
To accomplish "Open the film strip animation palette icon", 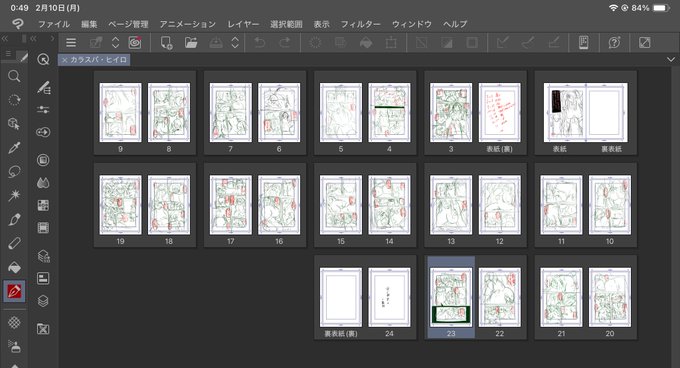I will click(43, 228).
